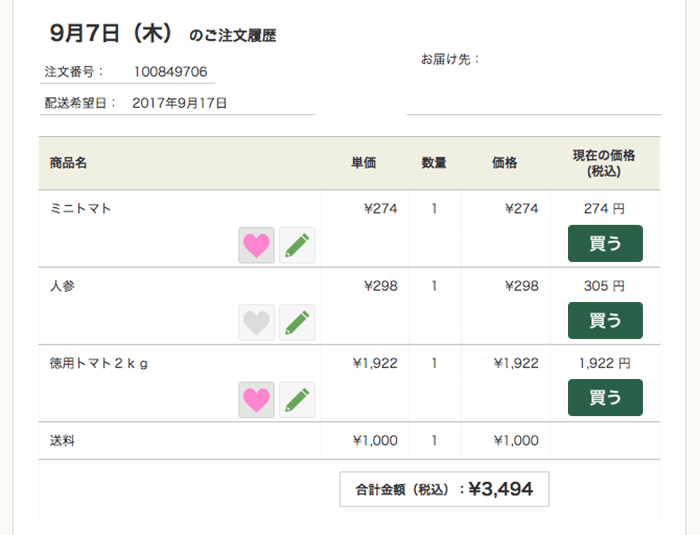The image size is (700, 535).
Task: Buy 人参 with the 買う button
Action: [x=605, y=321]
